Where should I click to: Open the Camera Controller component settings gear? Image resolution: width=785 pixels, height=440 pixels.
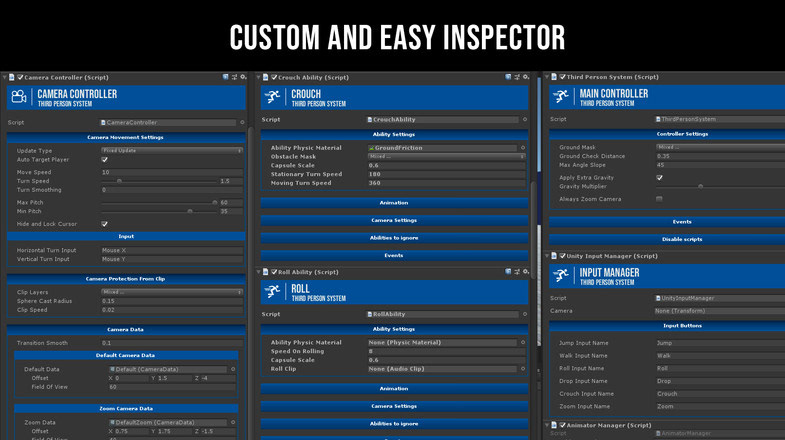pyautogui.click(x=243, y=77)
